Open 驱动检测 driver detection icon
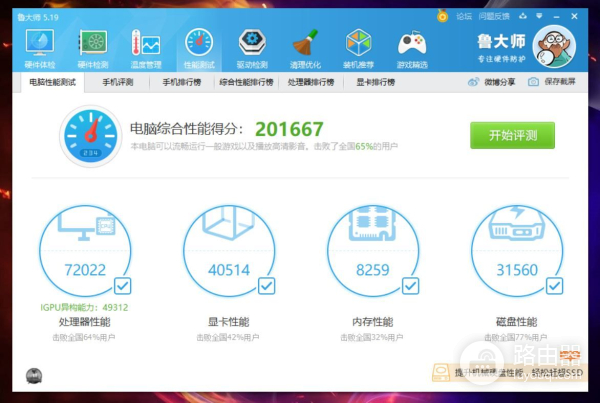This screenshot has height=403, width=600. 252,47
